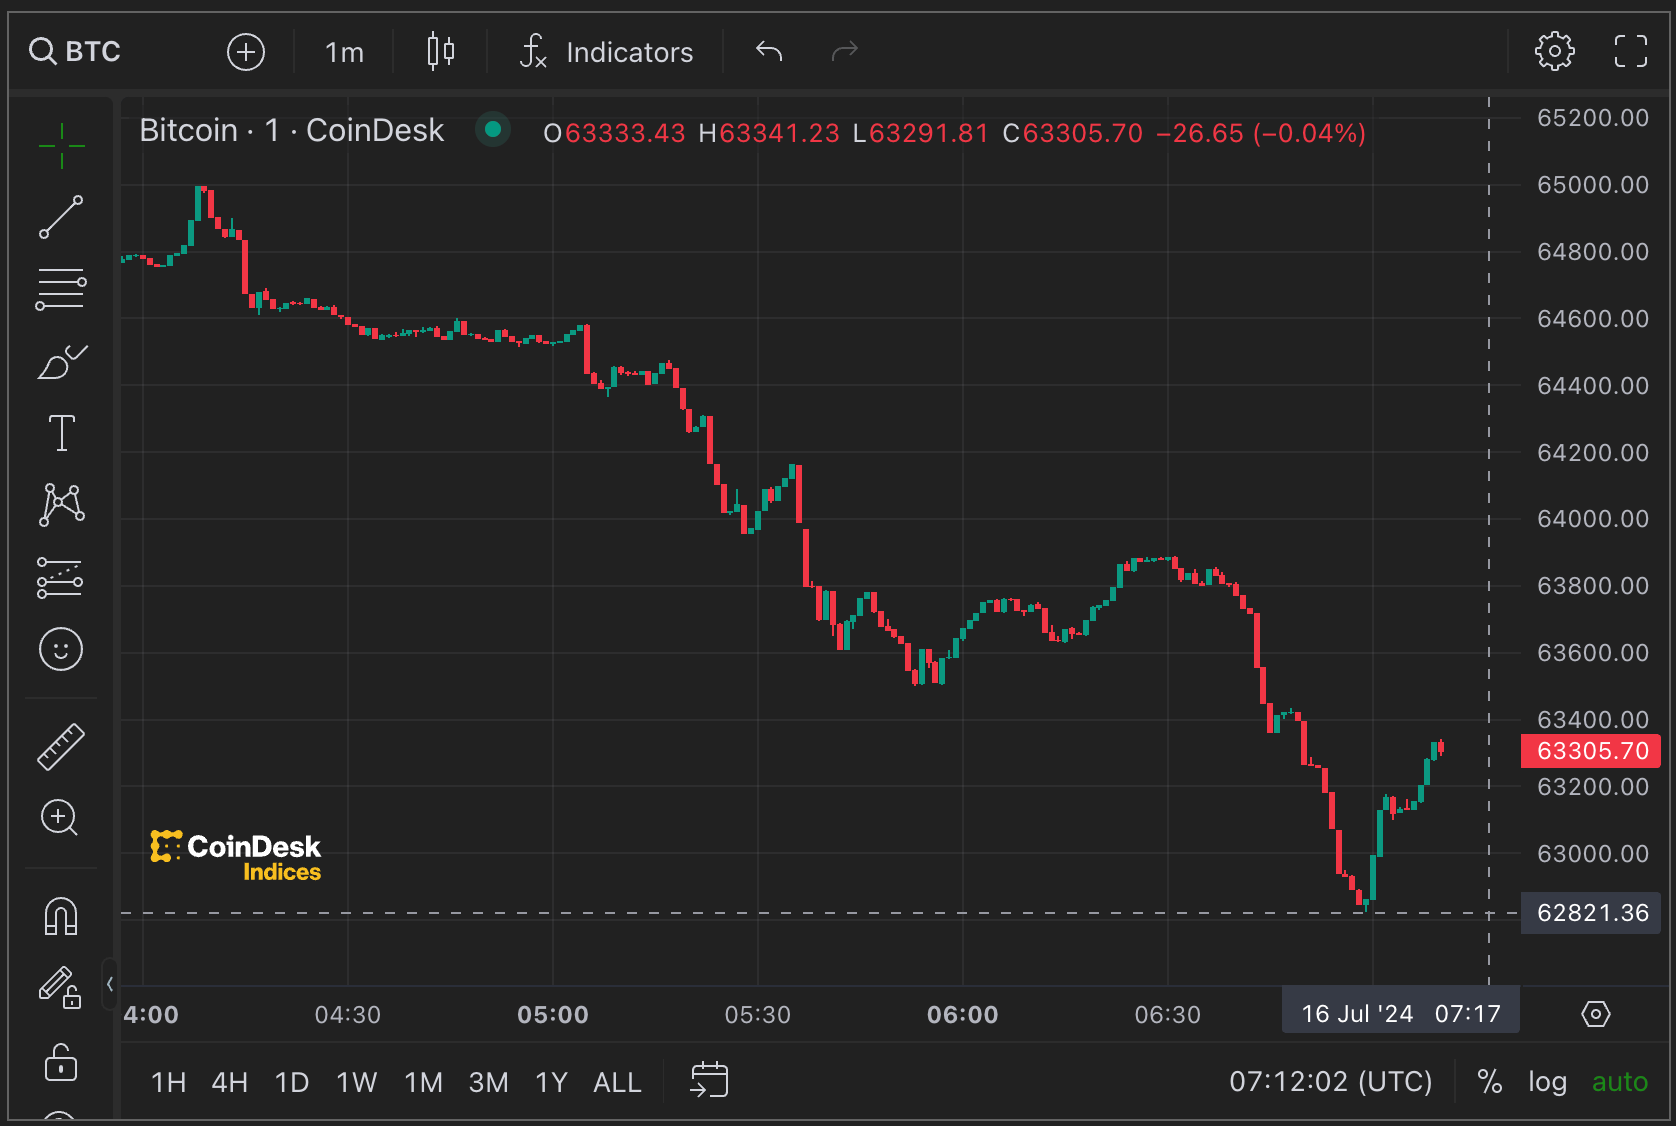Open the 1m interval dropdown

click(x=344, y=52)
